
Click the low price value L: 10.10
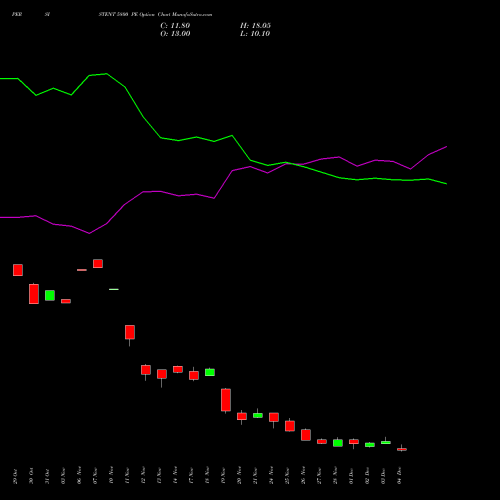point(255,34)
